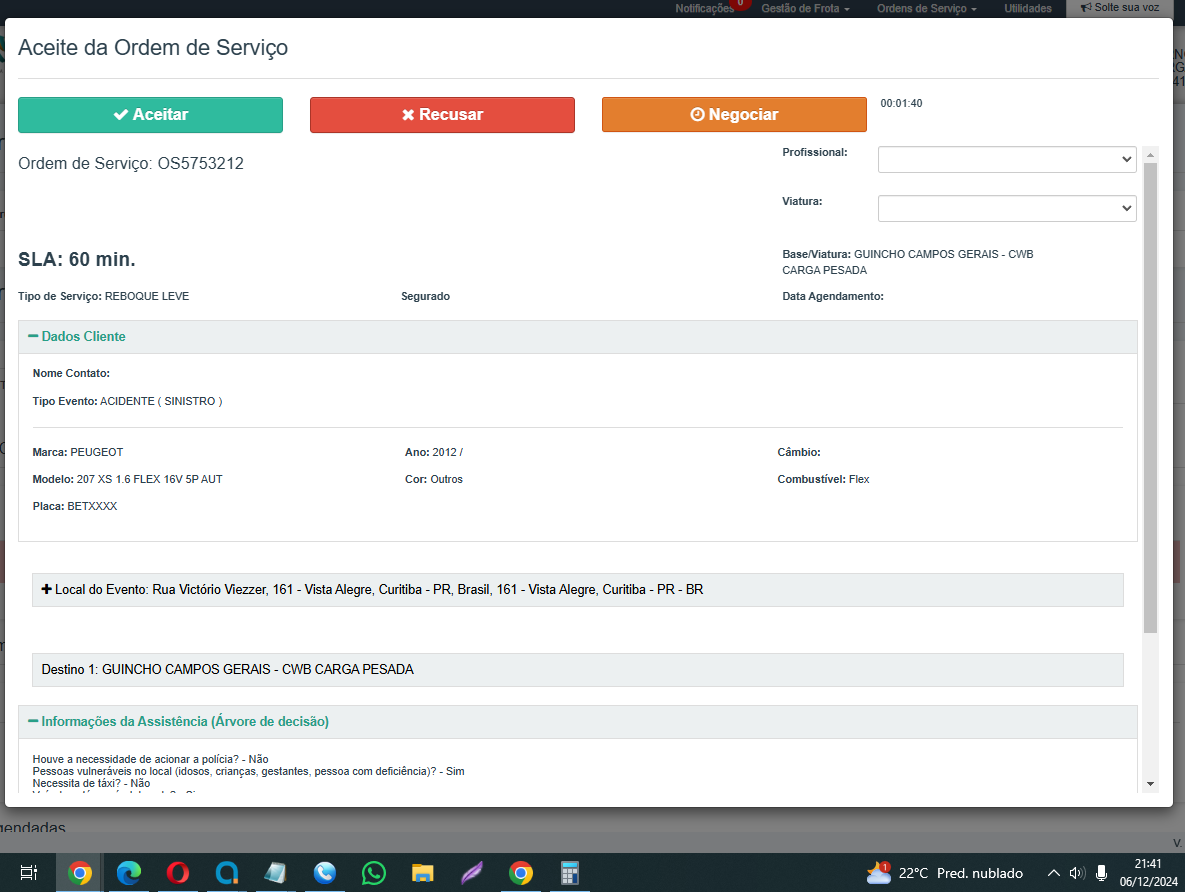
Task: Select the Destino 1 panel row
Action: click(x=577, y=670)
